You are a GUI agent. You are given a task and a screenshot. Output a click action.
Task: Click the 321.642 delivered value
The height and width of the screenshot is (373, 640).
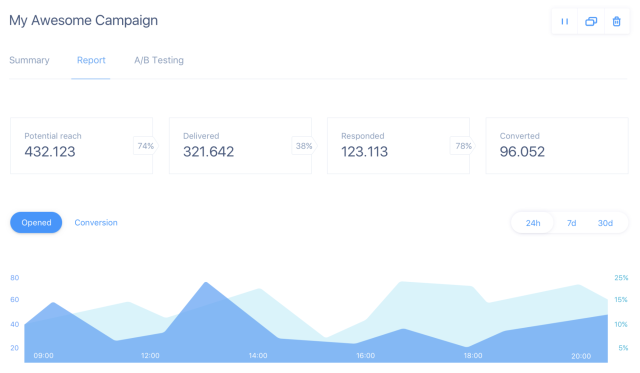click(209, 152)
